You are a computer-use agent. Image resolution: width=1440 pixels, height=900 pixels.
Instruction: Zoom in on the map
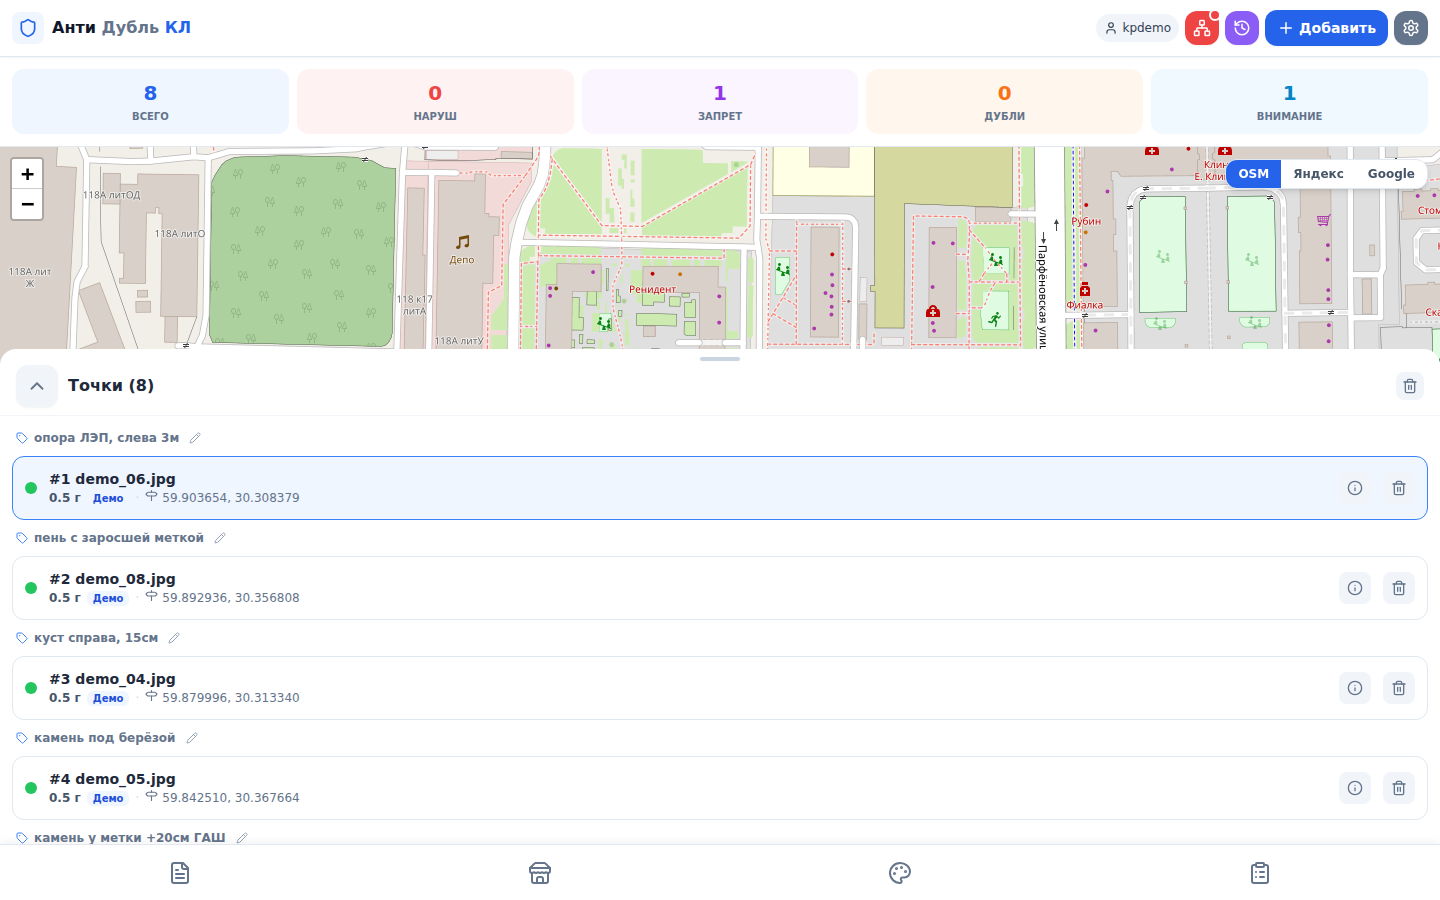coord(27,174)
